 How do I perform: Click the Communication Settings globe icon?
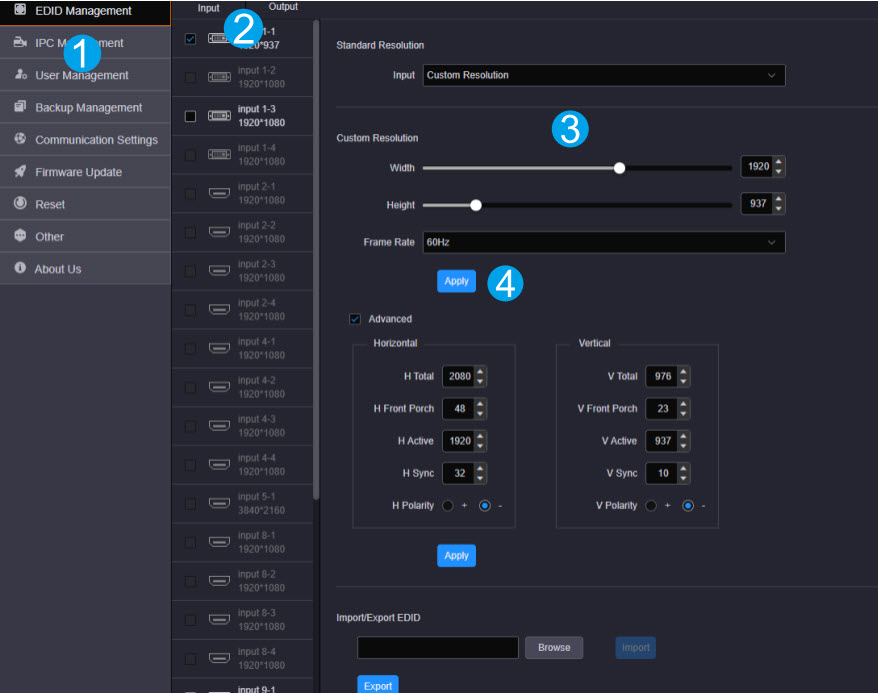pos(20,139)
